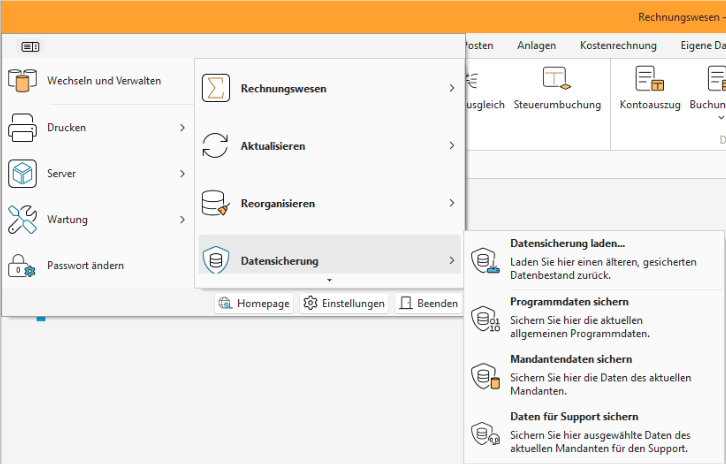Click the Rechnungswesen sigma icon

click(x=215, y=88)
